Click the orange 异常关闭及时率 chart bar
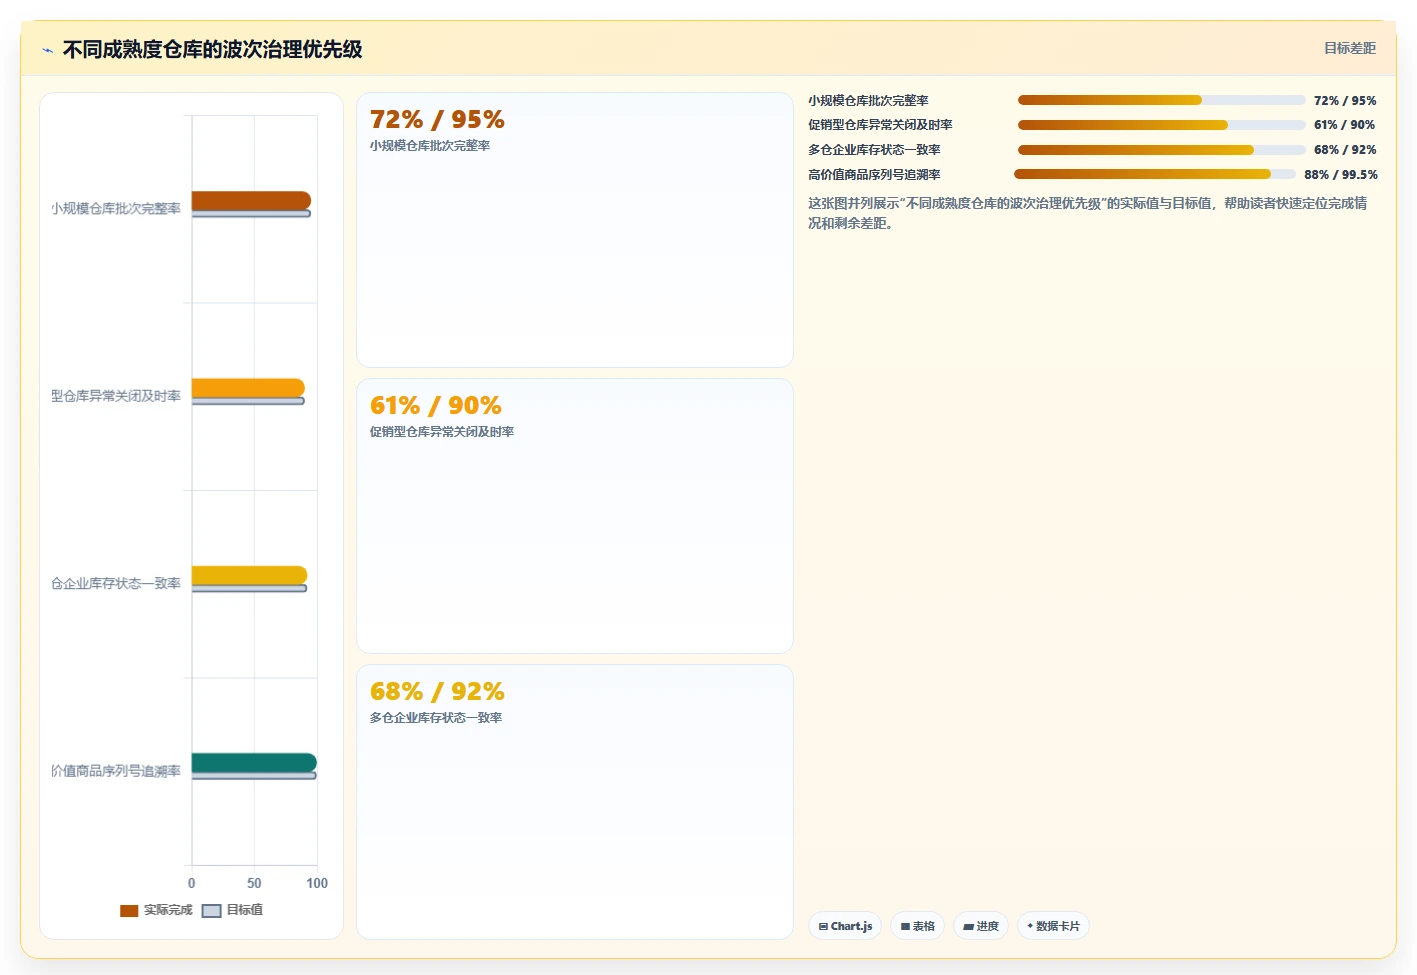Viewport: 1417px width, 975px height. click(x=248, y=388)
